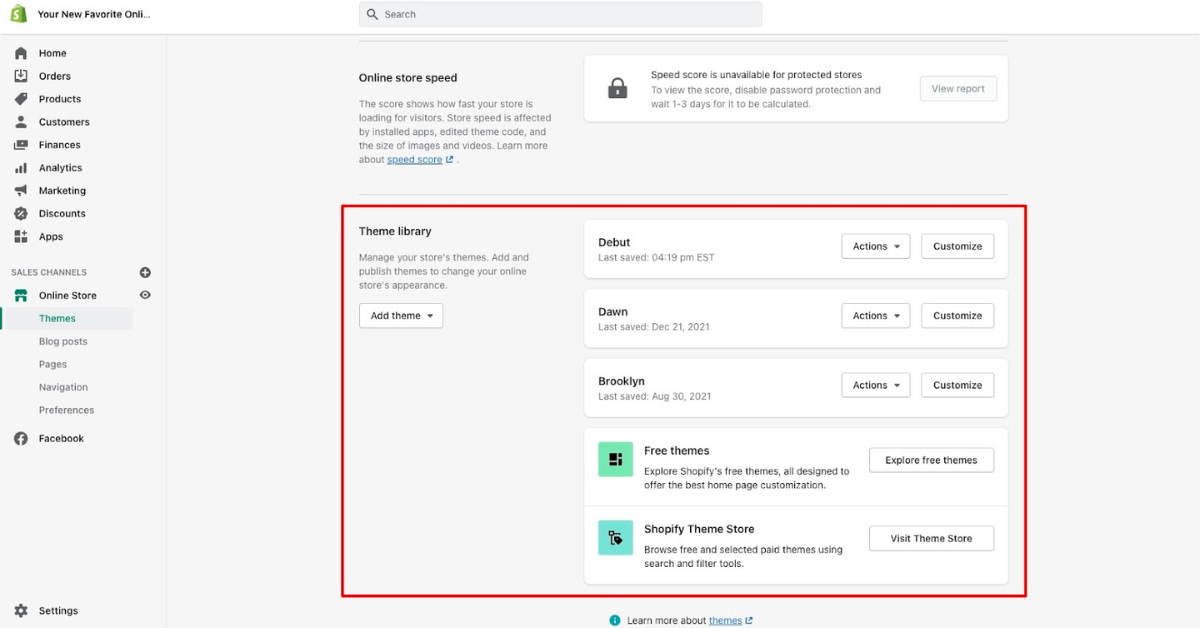Click the Discounts icon
Viewport: 1200px width, 628px height.
pyautogui.click(x=22, y=213)
